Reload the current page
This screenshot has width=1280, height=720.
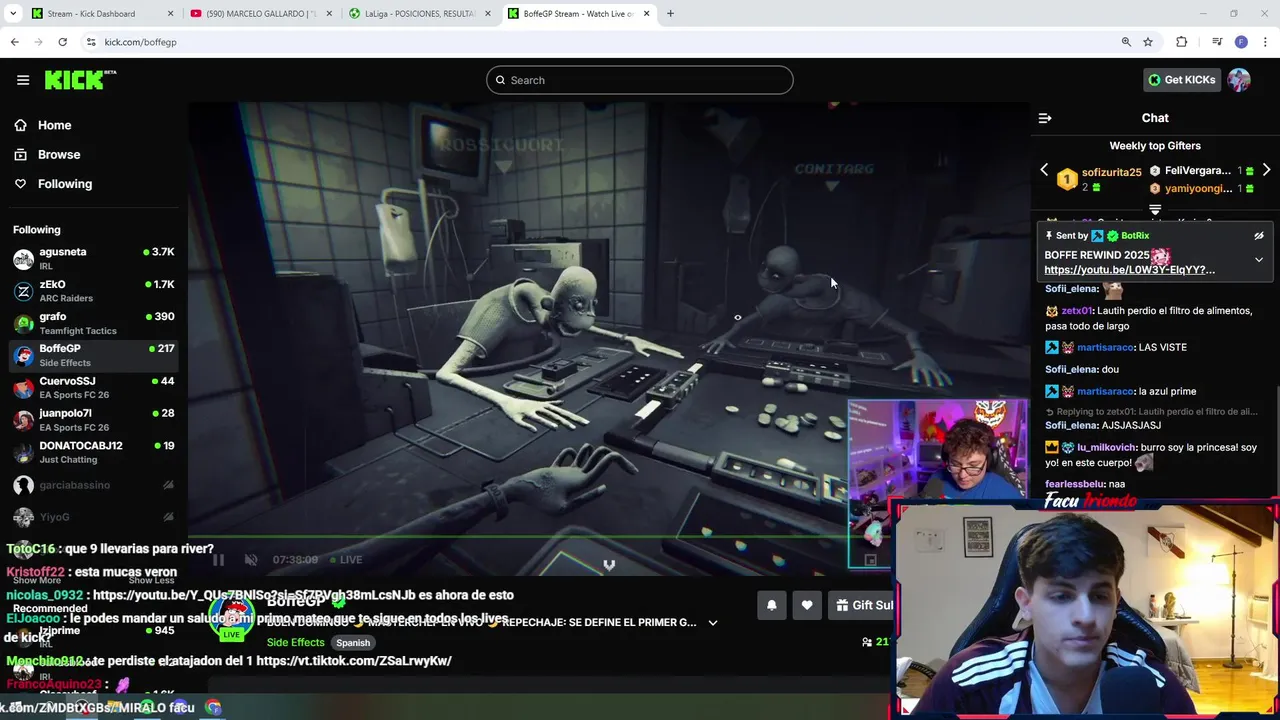[63, 42]
